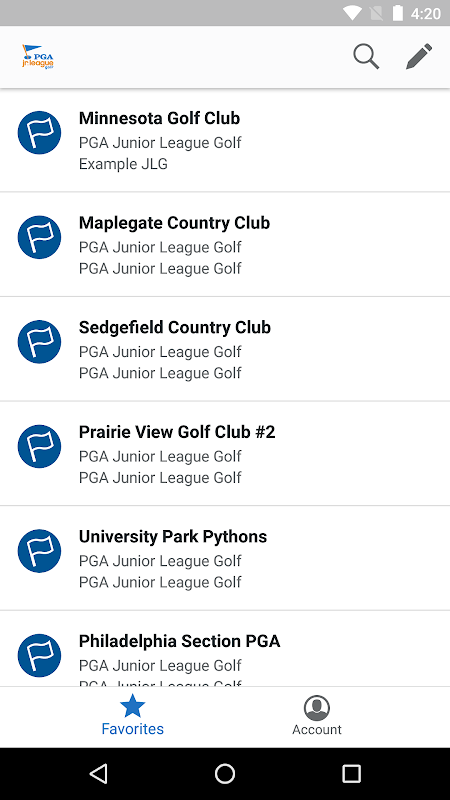
Task: Tap the Android home circle button
Action: (225, 773)
